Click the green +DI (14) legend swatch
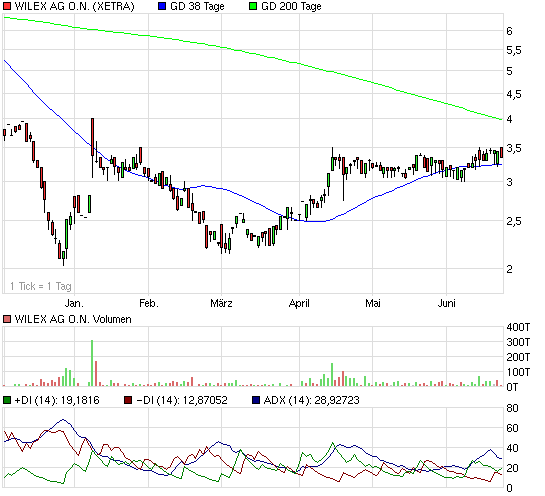The image size is (545, 496). tap(7, 400)
